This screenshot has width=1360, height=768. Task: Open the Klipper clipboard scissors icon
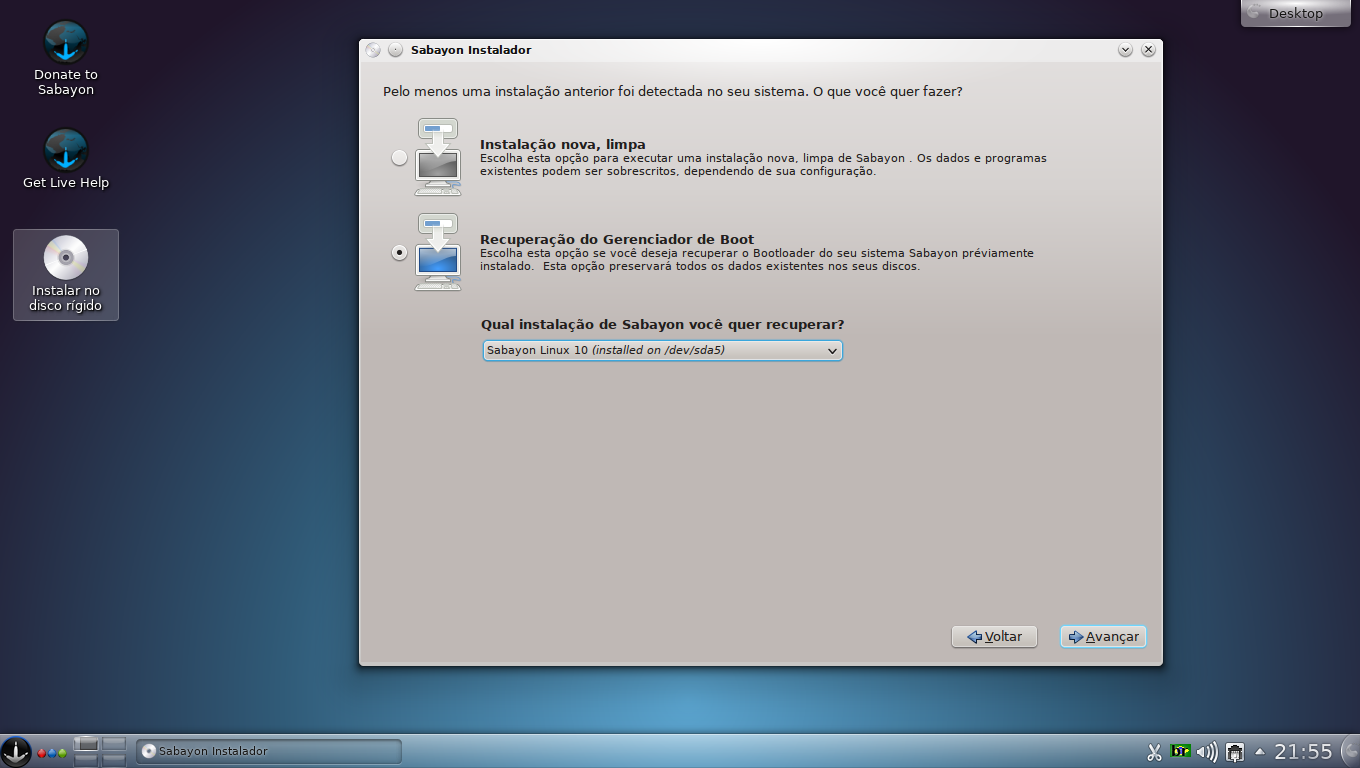coord(1153,752)
